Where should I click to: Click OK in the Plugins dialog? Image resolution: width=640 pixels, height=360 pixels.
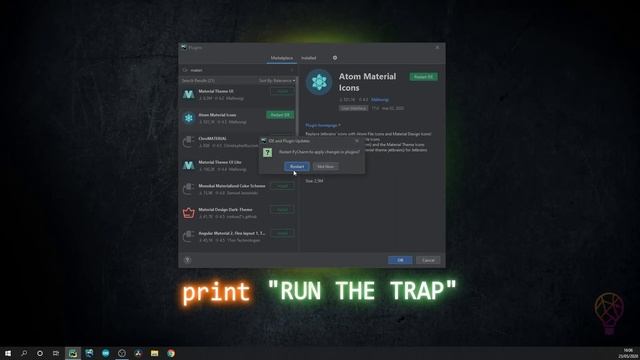(400, 260)
